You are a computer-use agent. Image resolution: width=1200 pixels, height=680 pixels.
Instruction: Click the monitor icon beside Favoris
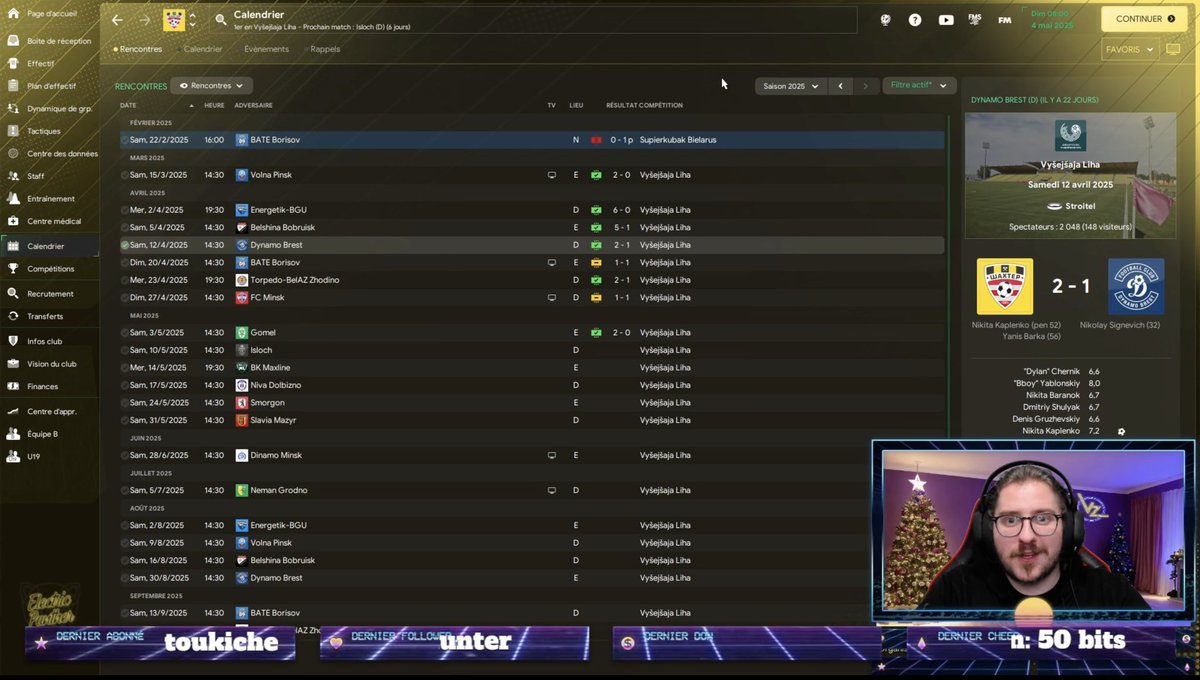coord(1173,49)
